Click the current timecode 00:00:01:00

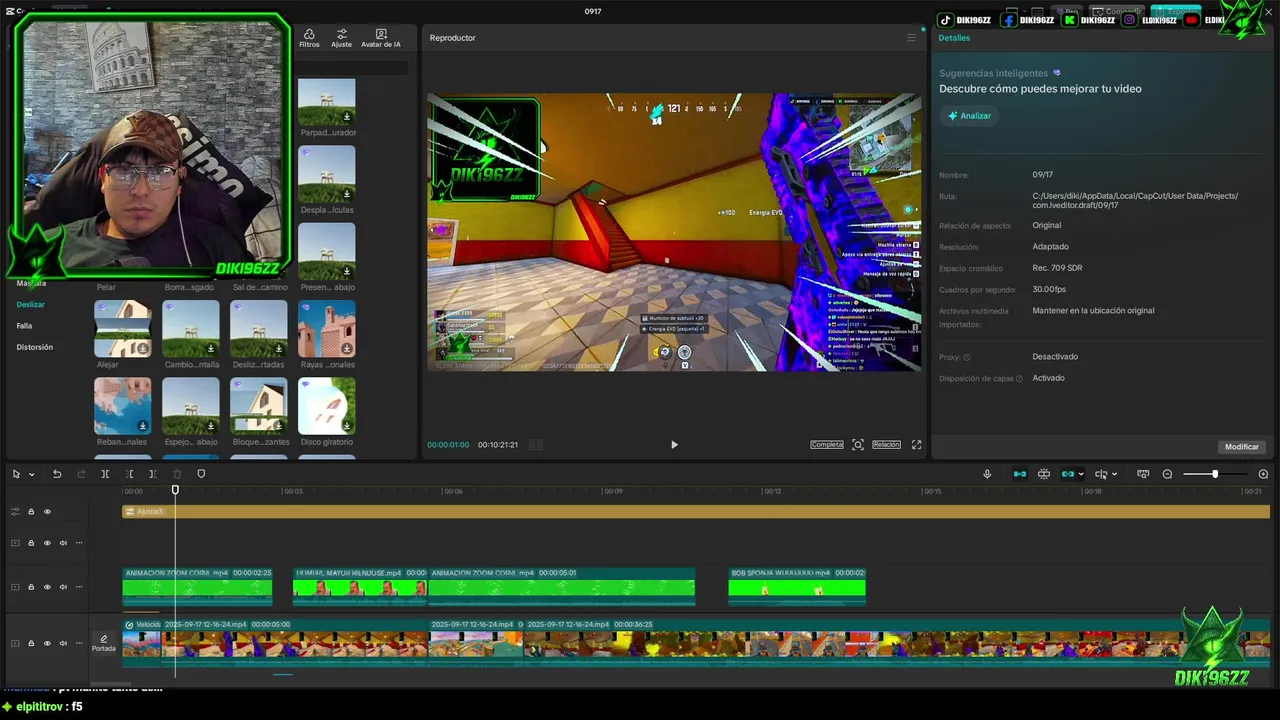pos(448,445)
